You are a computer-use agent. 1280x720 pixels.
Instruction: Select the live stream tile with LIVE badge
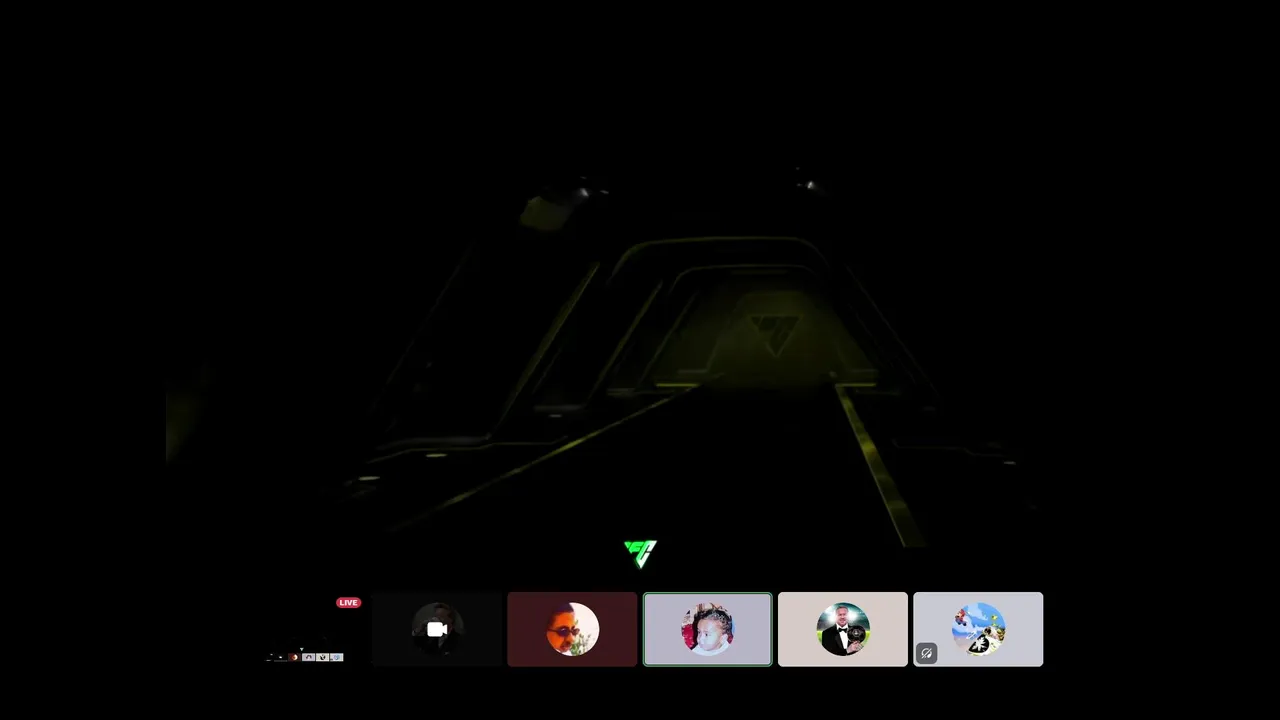click(x=301, y=629)
